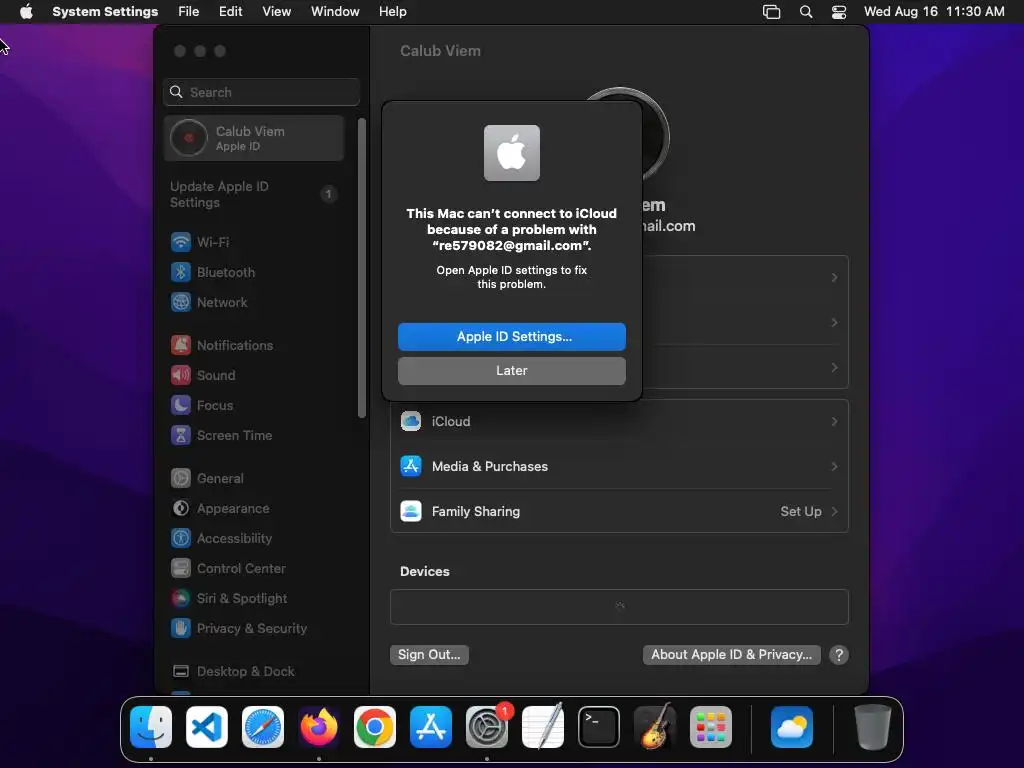The height and width of the screenshot is (768, 1024).
Task: Select Calub Viem Apple ID in sidebar
Action: point(254,138)
